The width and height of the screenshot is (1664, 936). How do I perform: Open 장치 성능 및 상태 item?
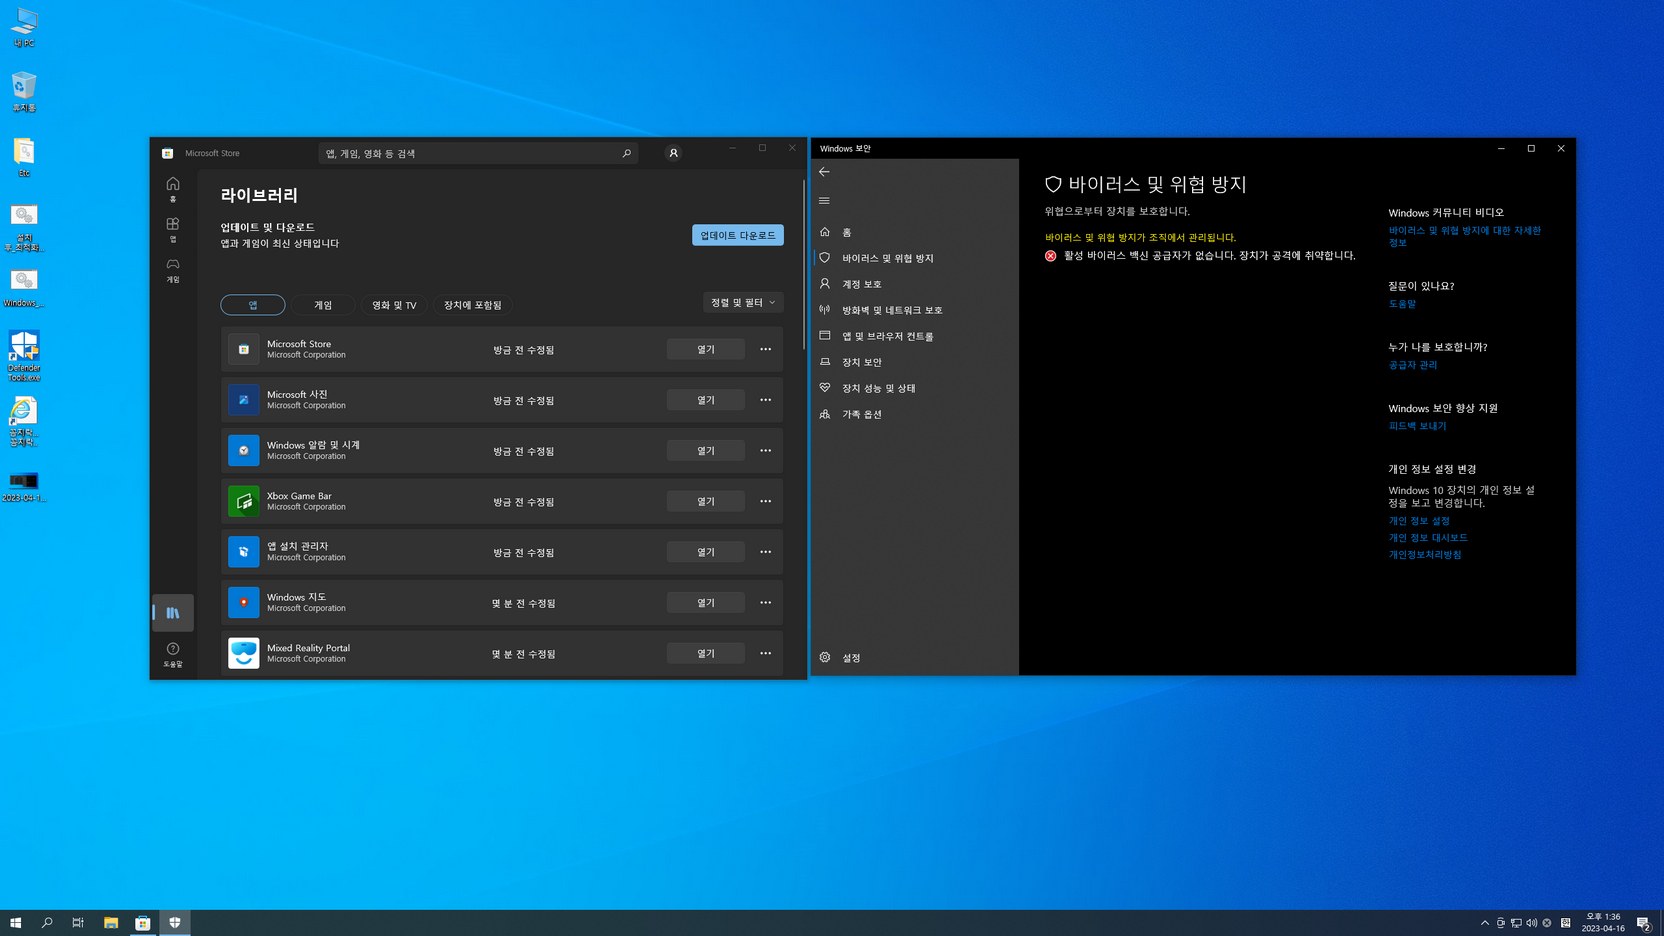click(x=915, y=388)
